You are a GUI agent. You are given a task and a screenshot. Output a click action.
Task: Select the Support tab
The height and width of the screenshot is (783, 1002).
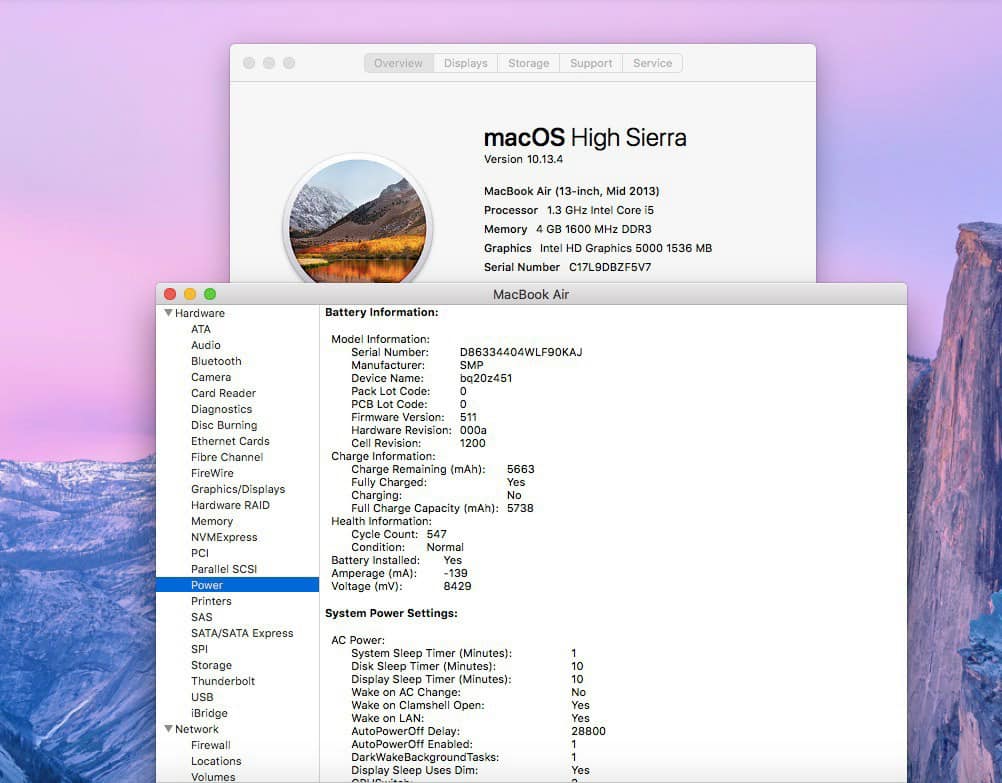click(x=591, y=63)
